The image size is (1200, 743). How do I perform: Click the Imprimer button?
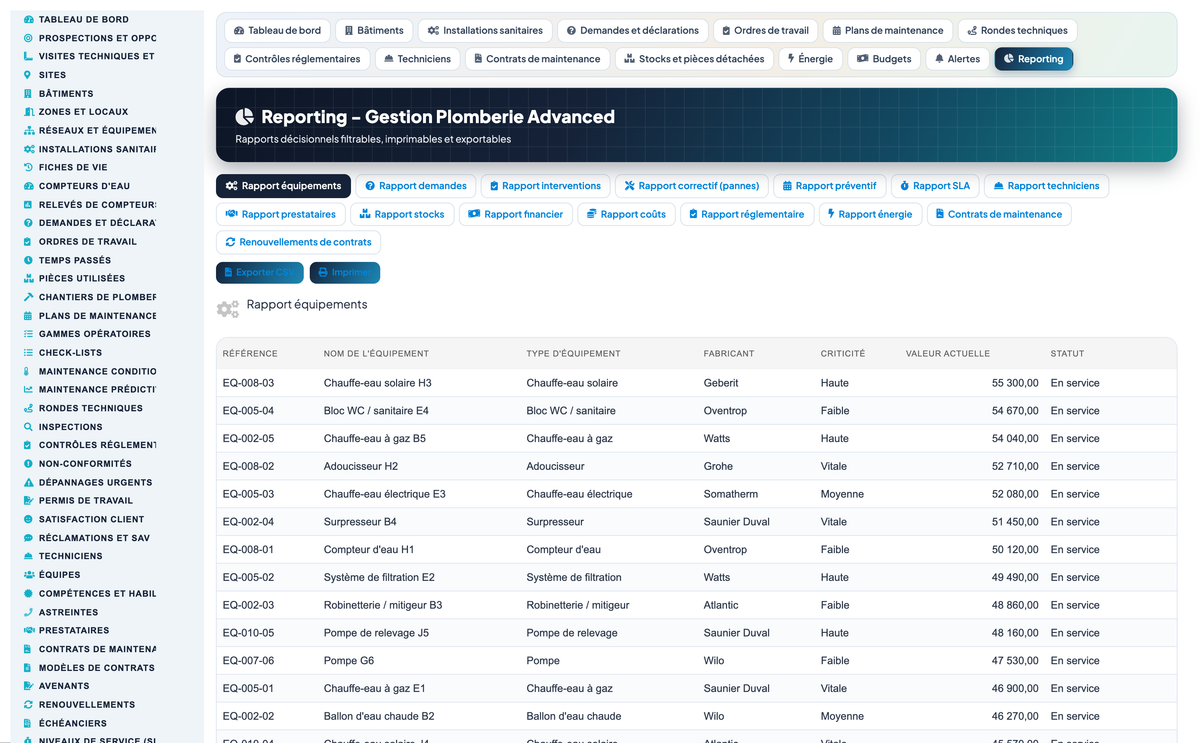[x=345, y=272]
